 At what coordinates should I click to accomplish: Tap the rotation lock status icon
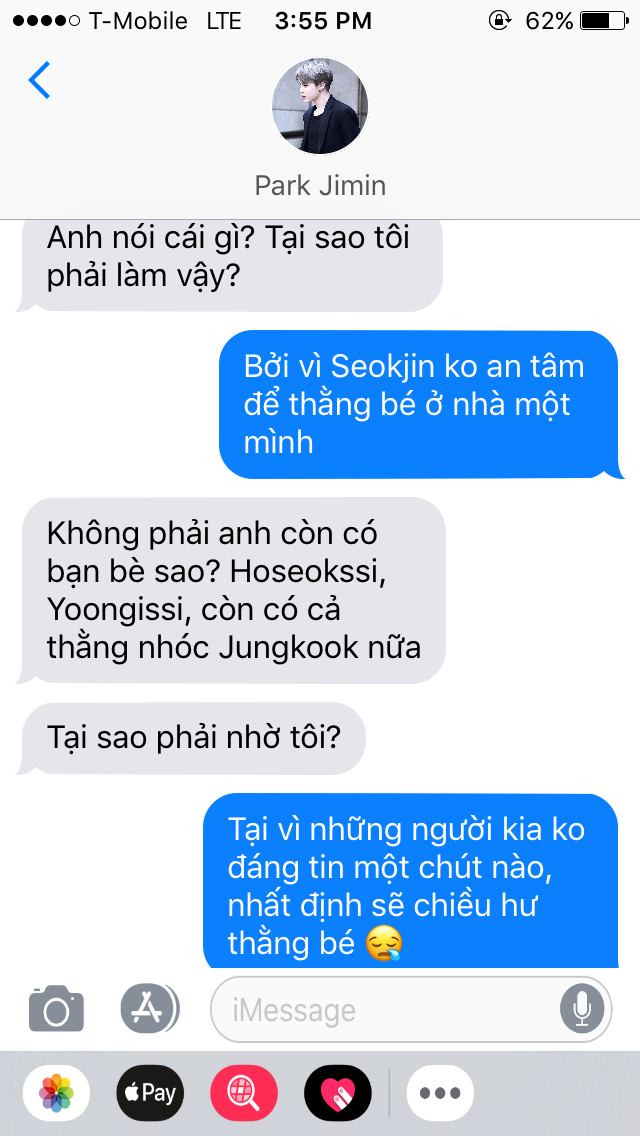click(499, 21)
